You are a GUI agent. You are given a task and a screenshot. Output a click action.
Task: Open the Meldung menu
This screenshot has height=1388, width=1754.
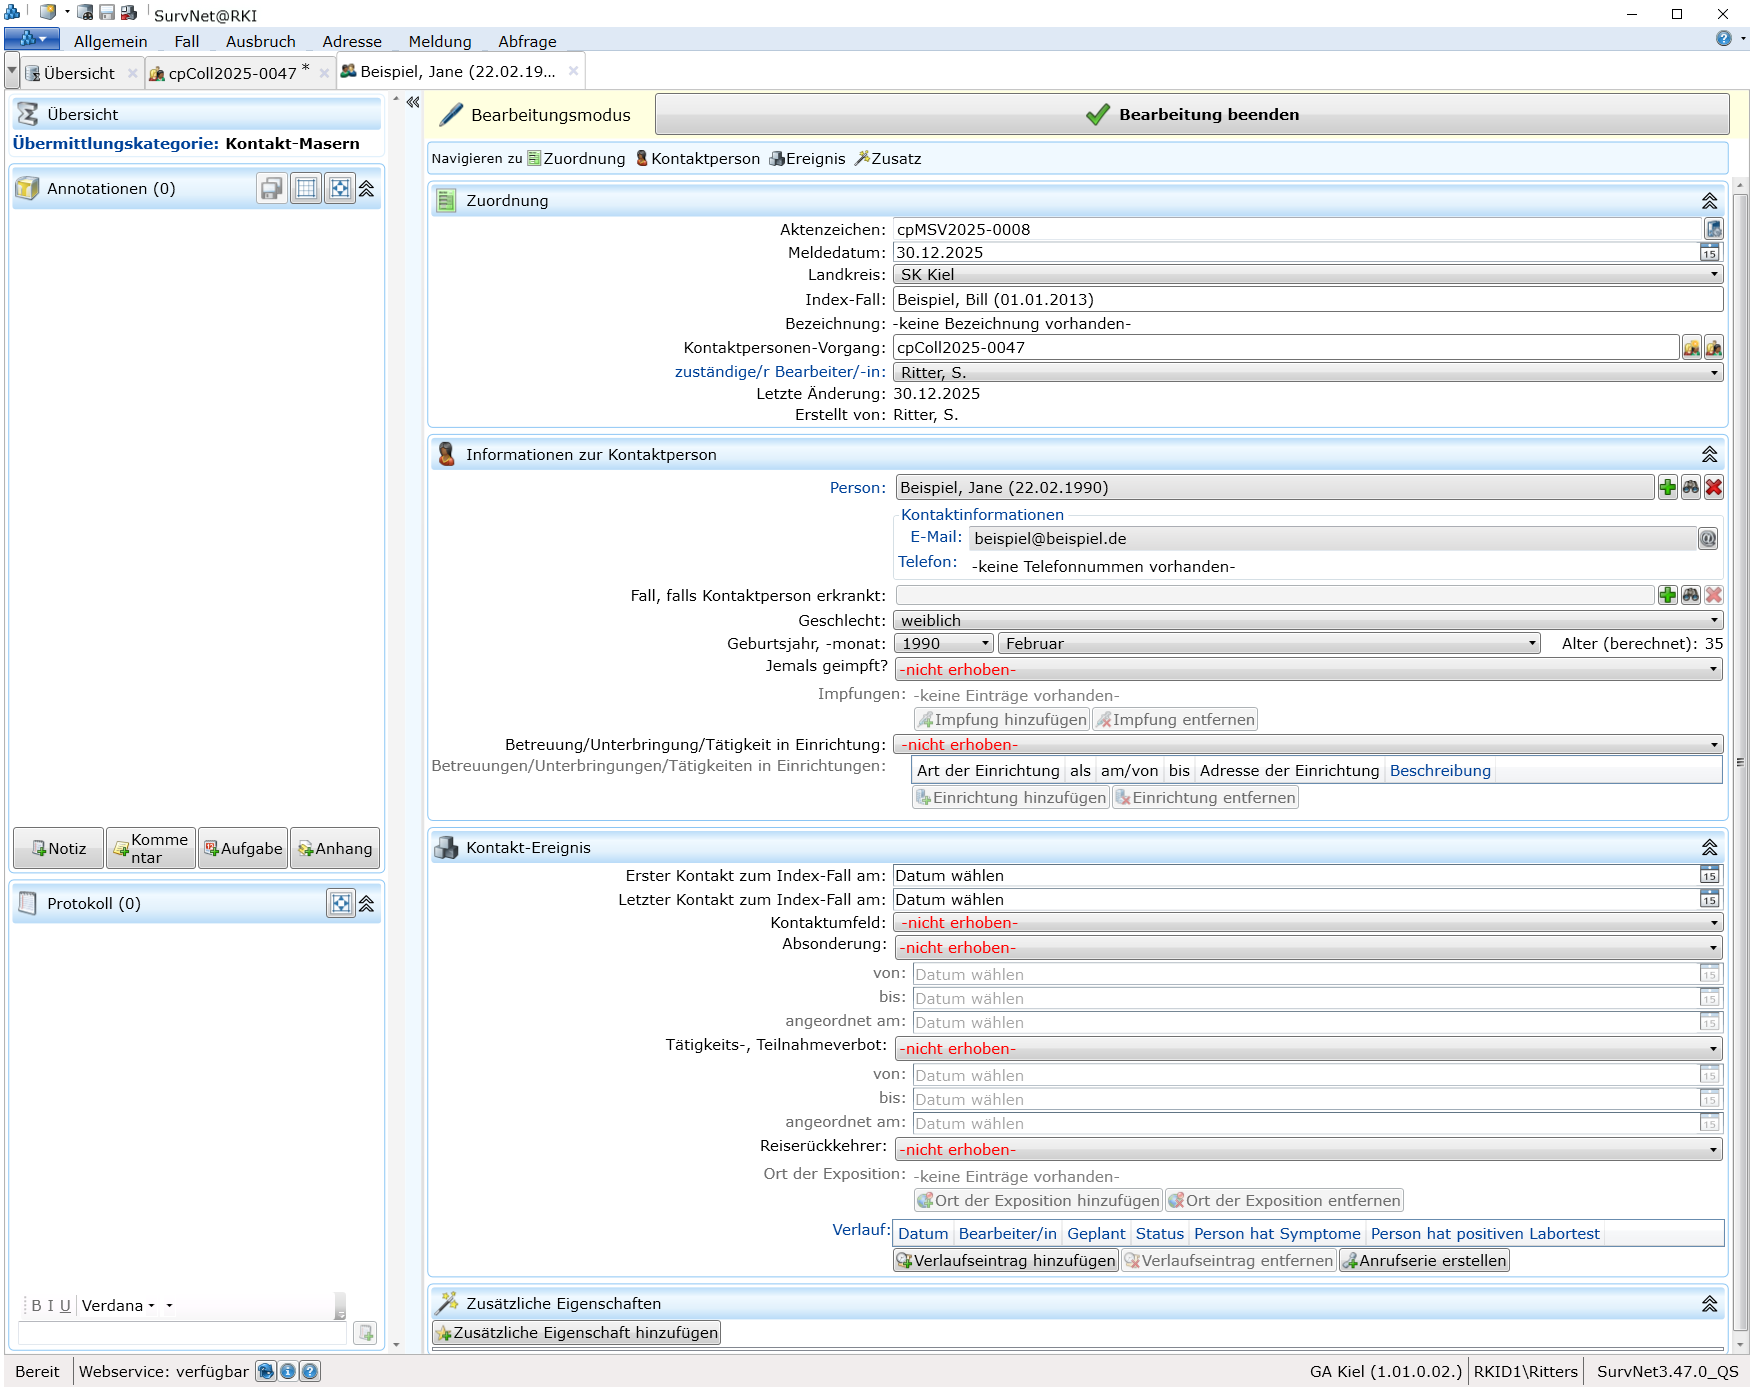point(439,41)
